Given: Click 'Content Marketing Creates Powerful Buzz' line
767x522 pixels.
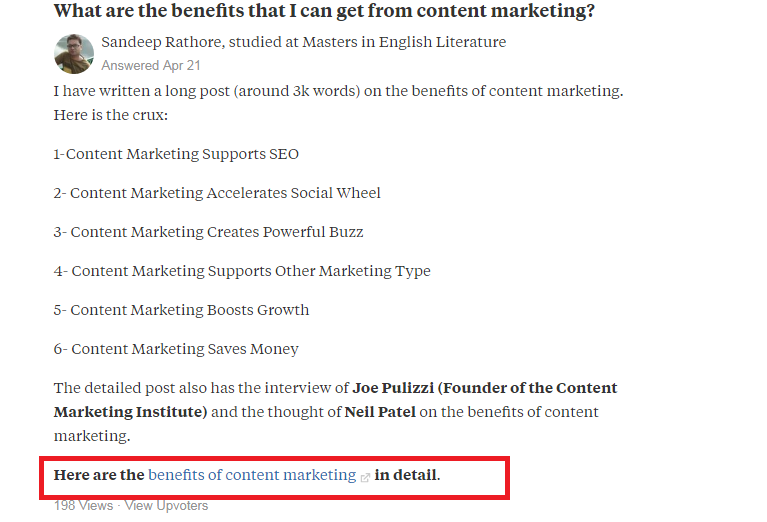Looking at the screenshot, I should tap(208, 232).
